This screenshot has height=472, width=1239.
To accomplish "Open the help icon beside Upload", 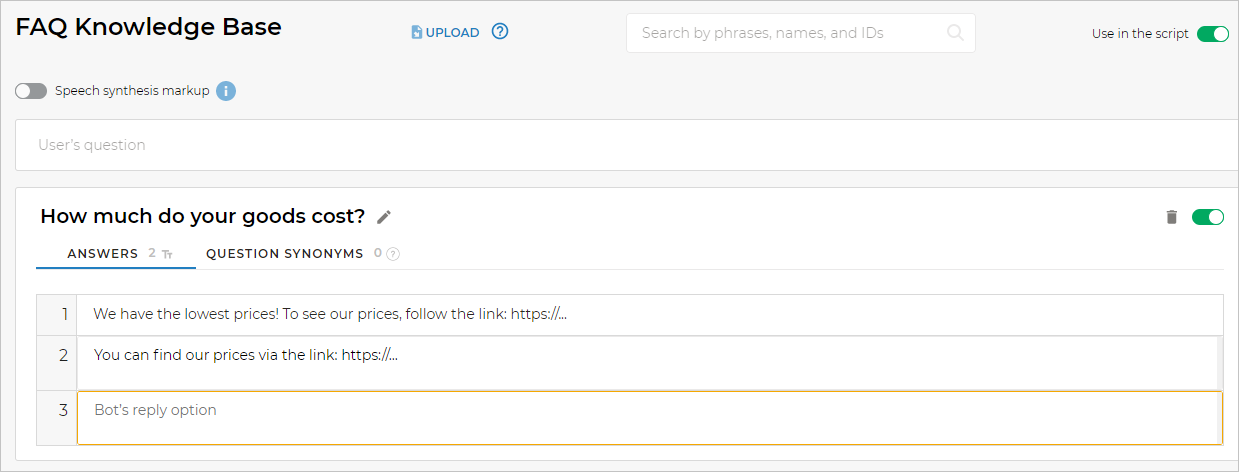I will [500, 32].
